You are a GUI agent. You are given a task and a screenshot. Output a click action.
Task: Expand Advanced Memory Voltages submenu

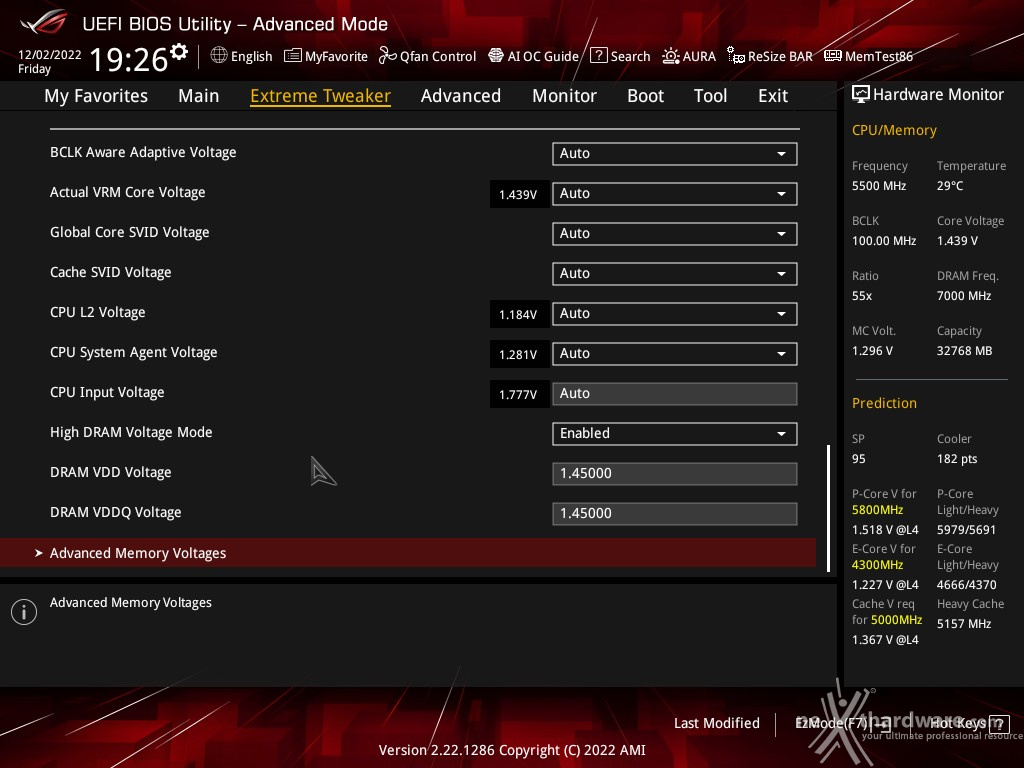pos(408,553)
